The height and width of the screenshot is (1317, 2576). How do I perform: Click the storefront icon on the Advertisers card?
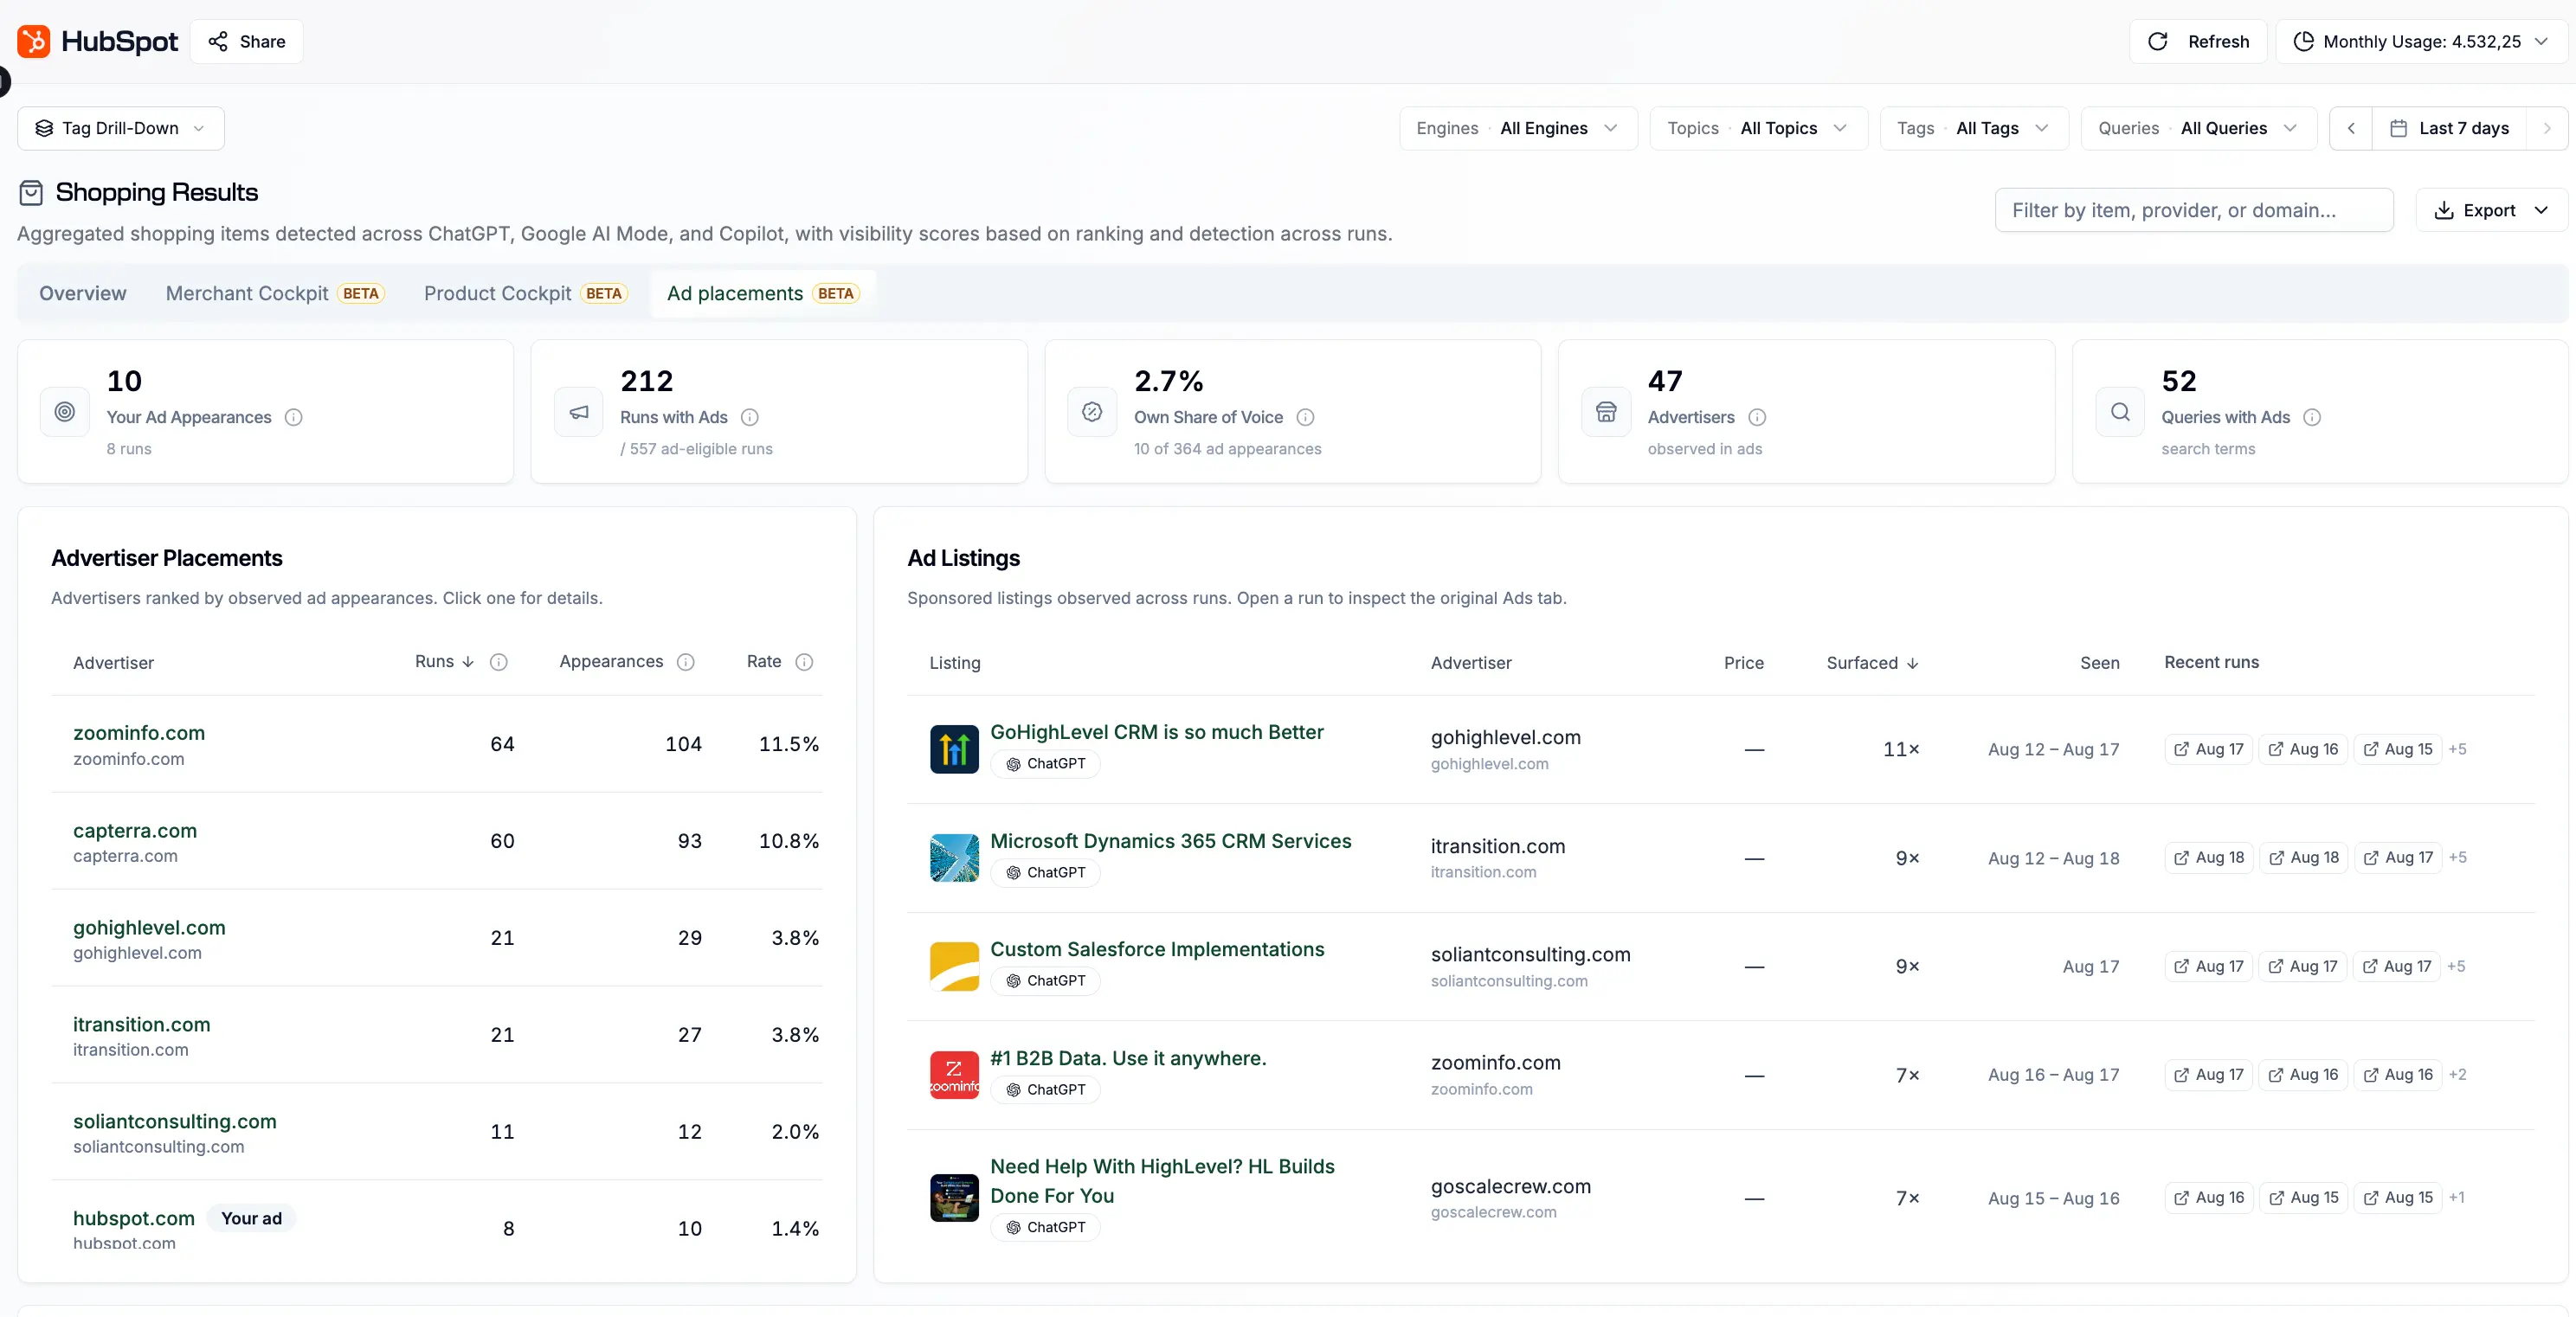point(1606,412)
